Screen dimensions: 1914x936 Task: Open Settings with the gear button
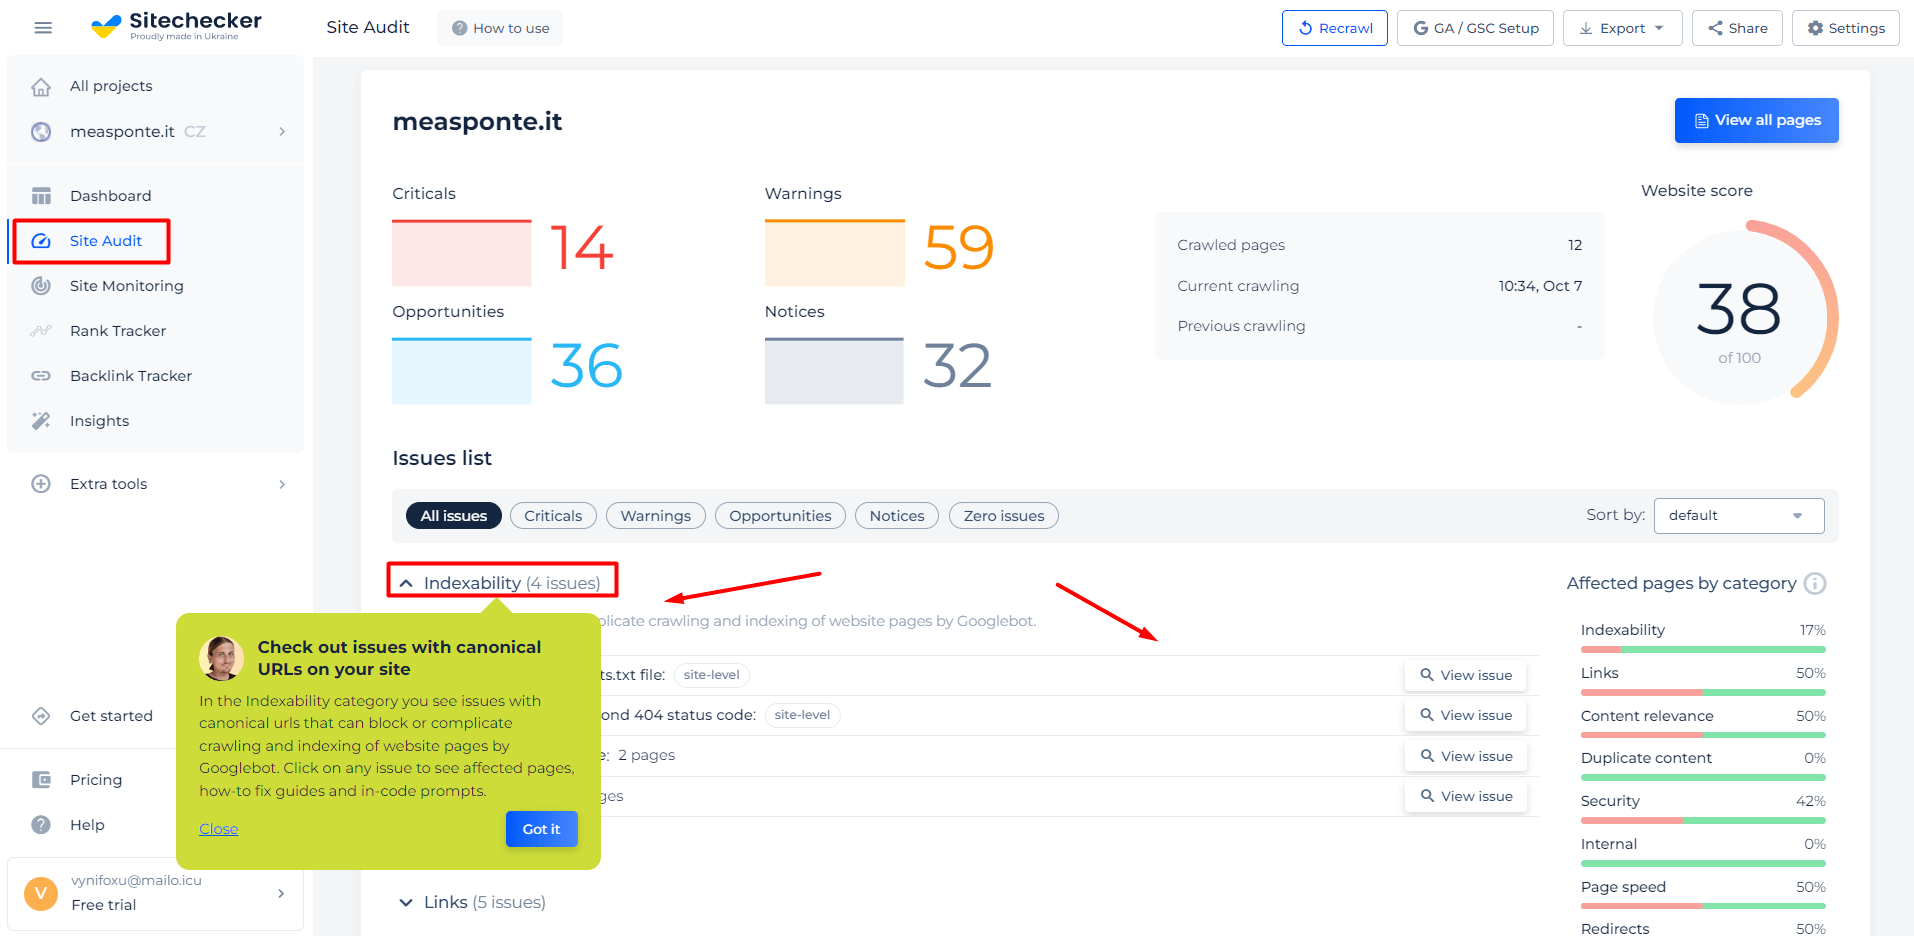click(1846, 28)
